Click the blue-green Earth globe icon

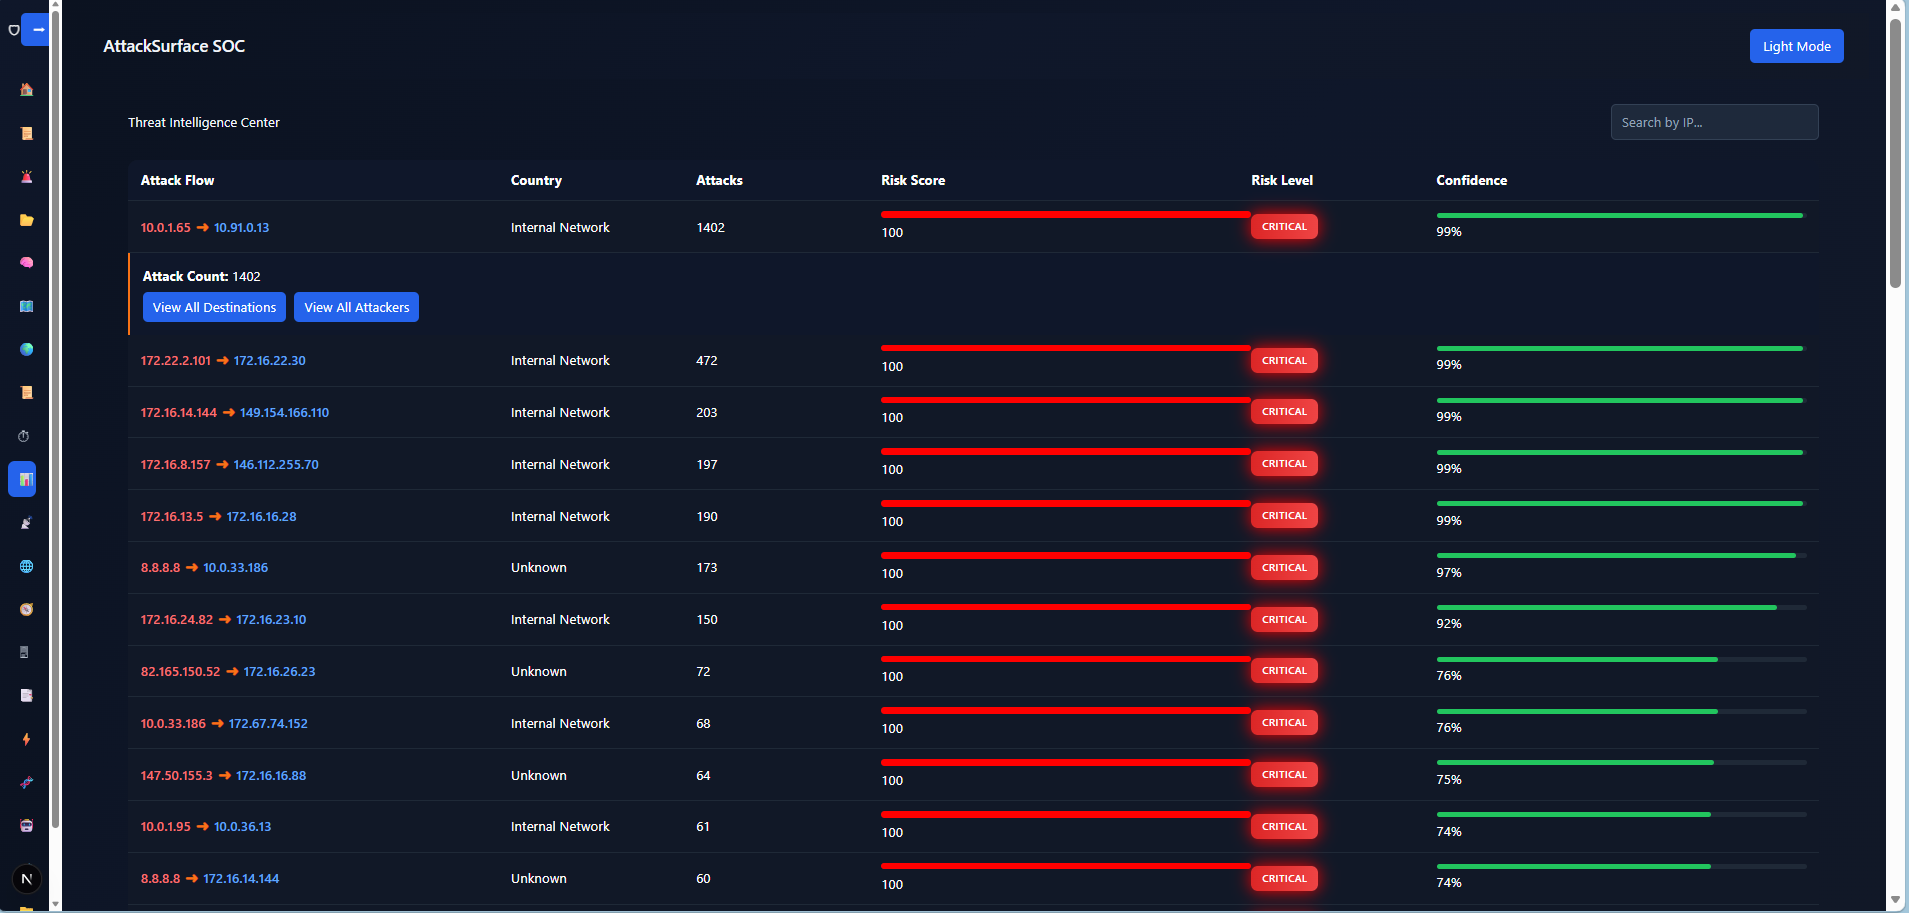point(27,349)
